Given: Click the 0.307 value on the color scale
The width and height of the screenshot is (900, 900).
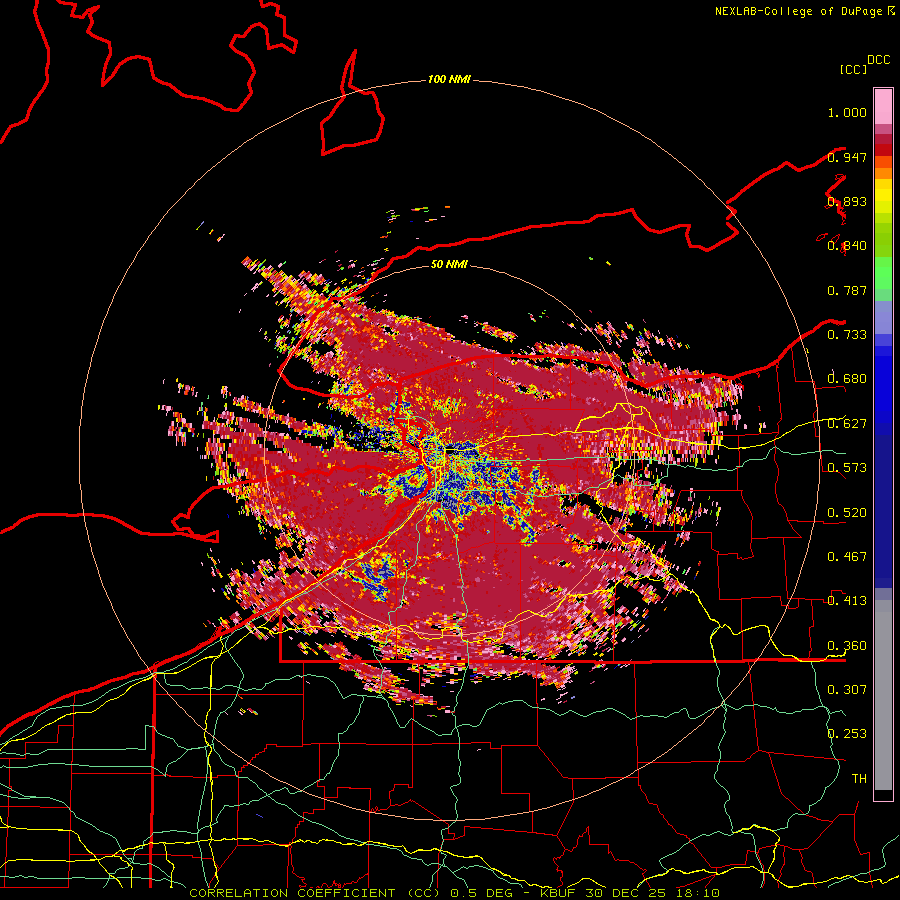Looking at the screenshot, I should tap(847, 689).
